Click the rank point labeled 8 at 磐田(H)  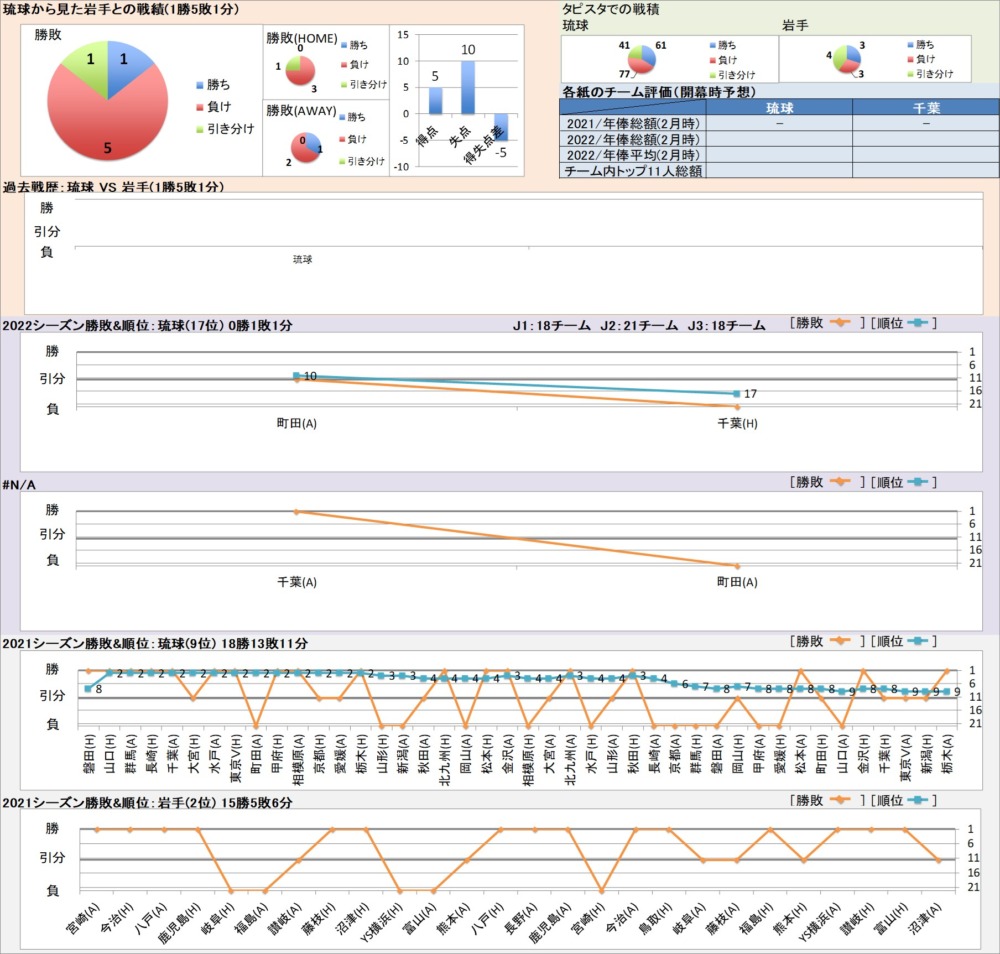tap(88, 689)
